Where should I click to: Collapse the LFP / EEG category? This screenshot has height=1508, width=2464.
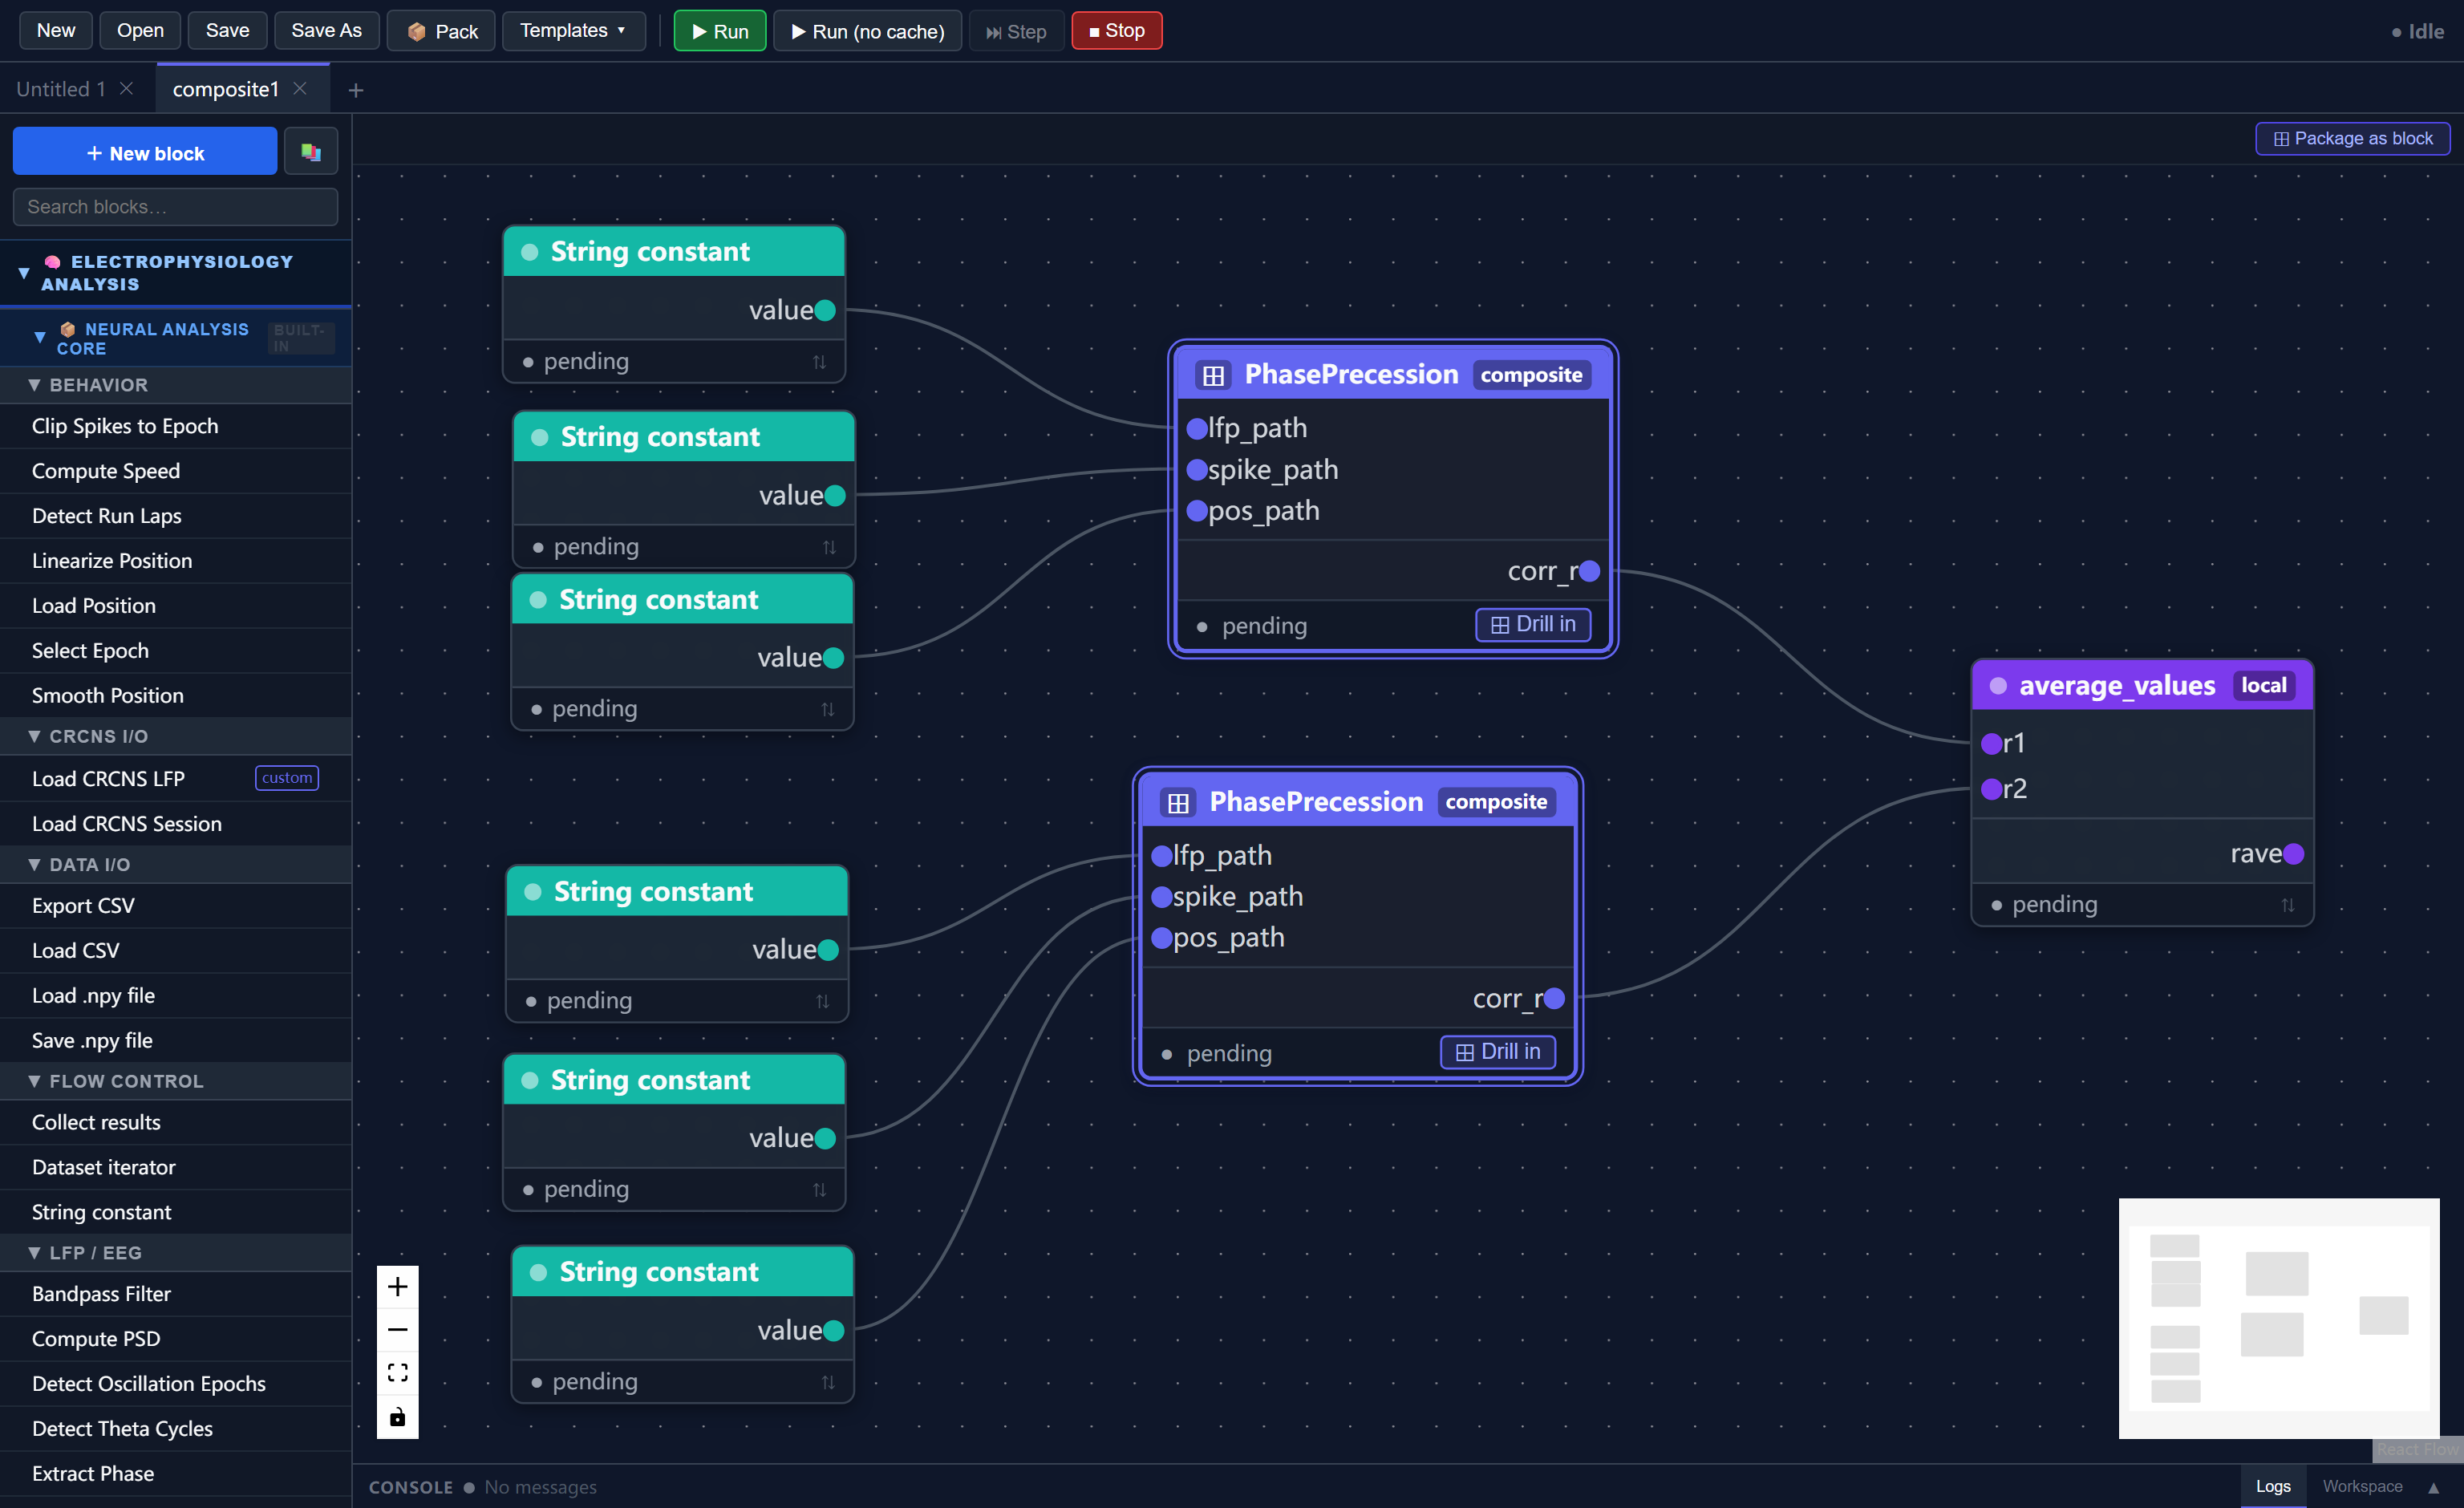(x=34, y=1252)
